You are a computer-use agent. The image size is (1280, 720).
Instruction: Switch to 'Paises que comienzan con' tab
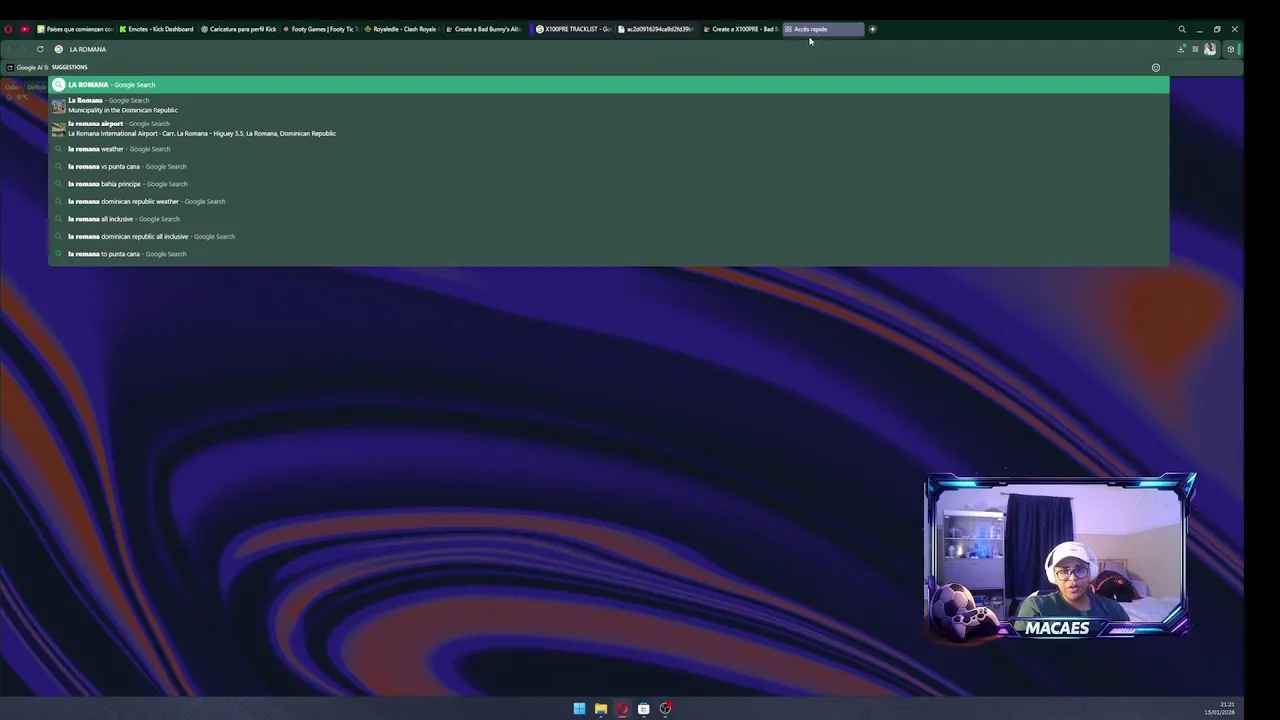(75, 29)
